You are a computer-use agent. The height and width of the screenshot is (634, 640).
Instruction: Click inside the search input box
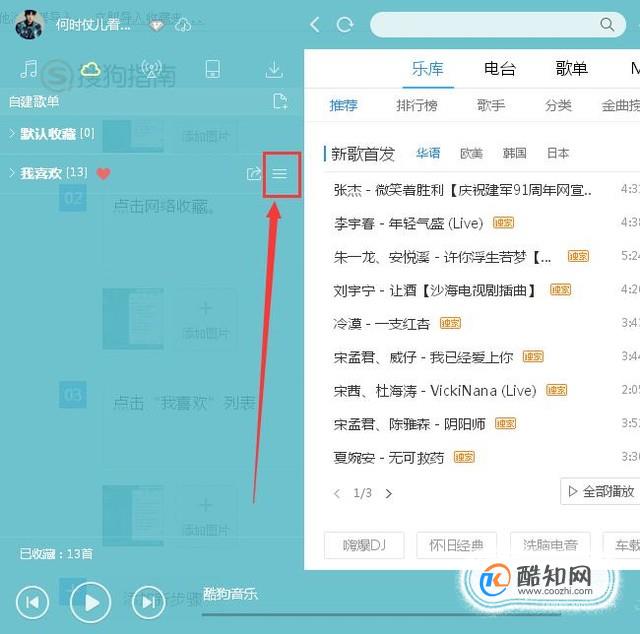pos(498,24)
